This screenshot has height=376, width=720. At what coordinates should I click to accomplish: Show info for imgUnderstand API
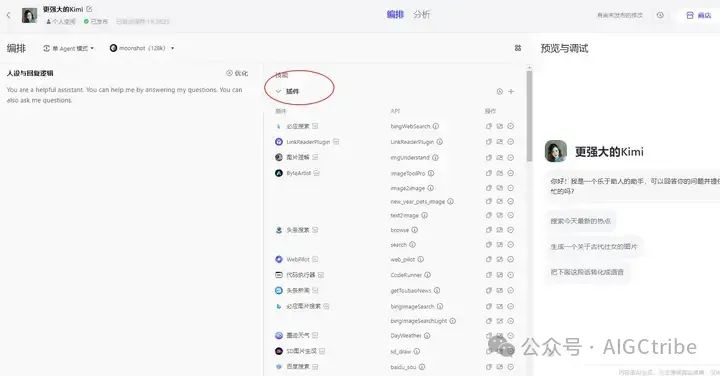pyautogui.click(x=435, y=157)
